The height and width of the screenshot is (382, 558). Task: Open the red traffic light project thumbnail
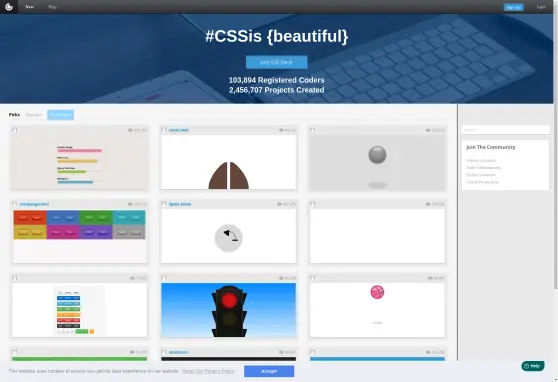click(228, 310)
